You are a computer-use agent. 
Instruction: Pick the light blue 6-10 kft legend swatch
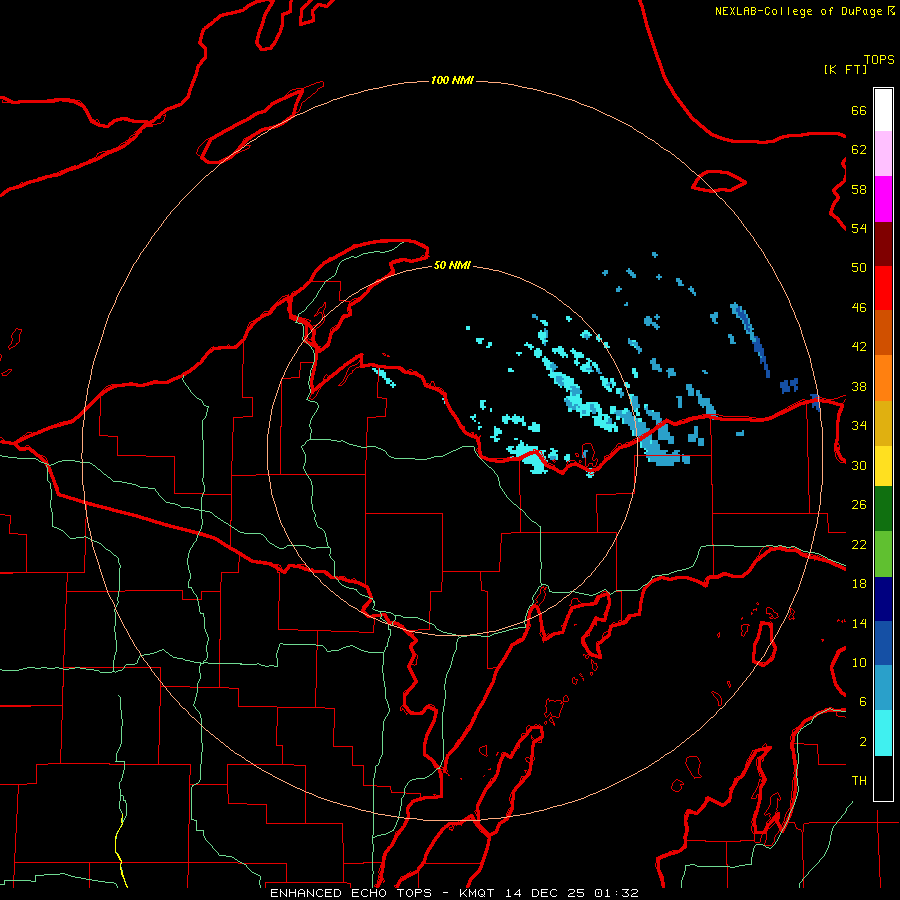pos(883,688)
